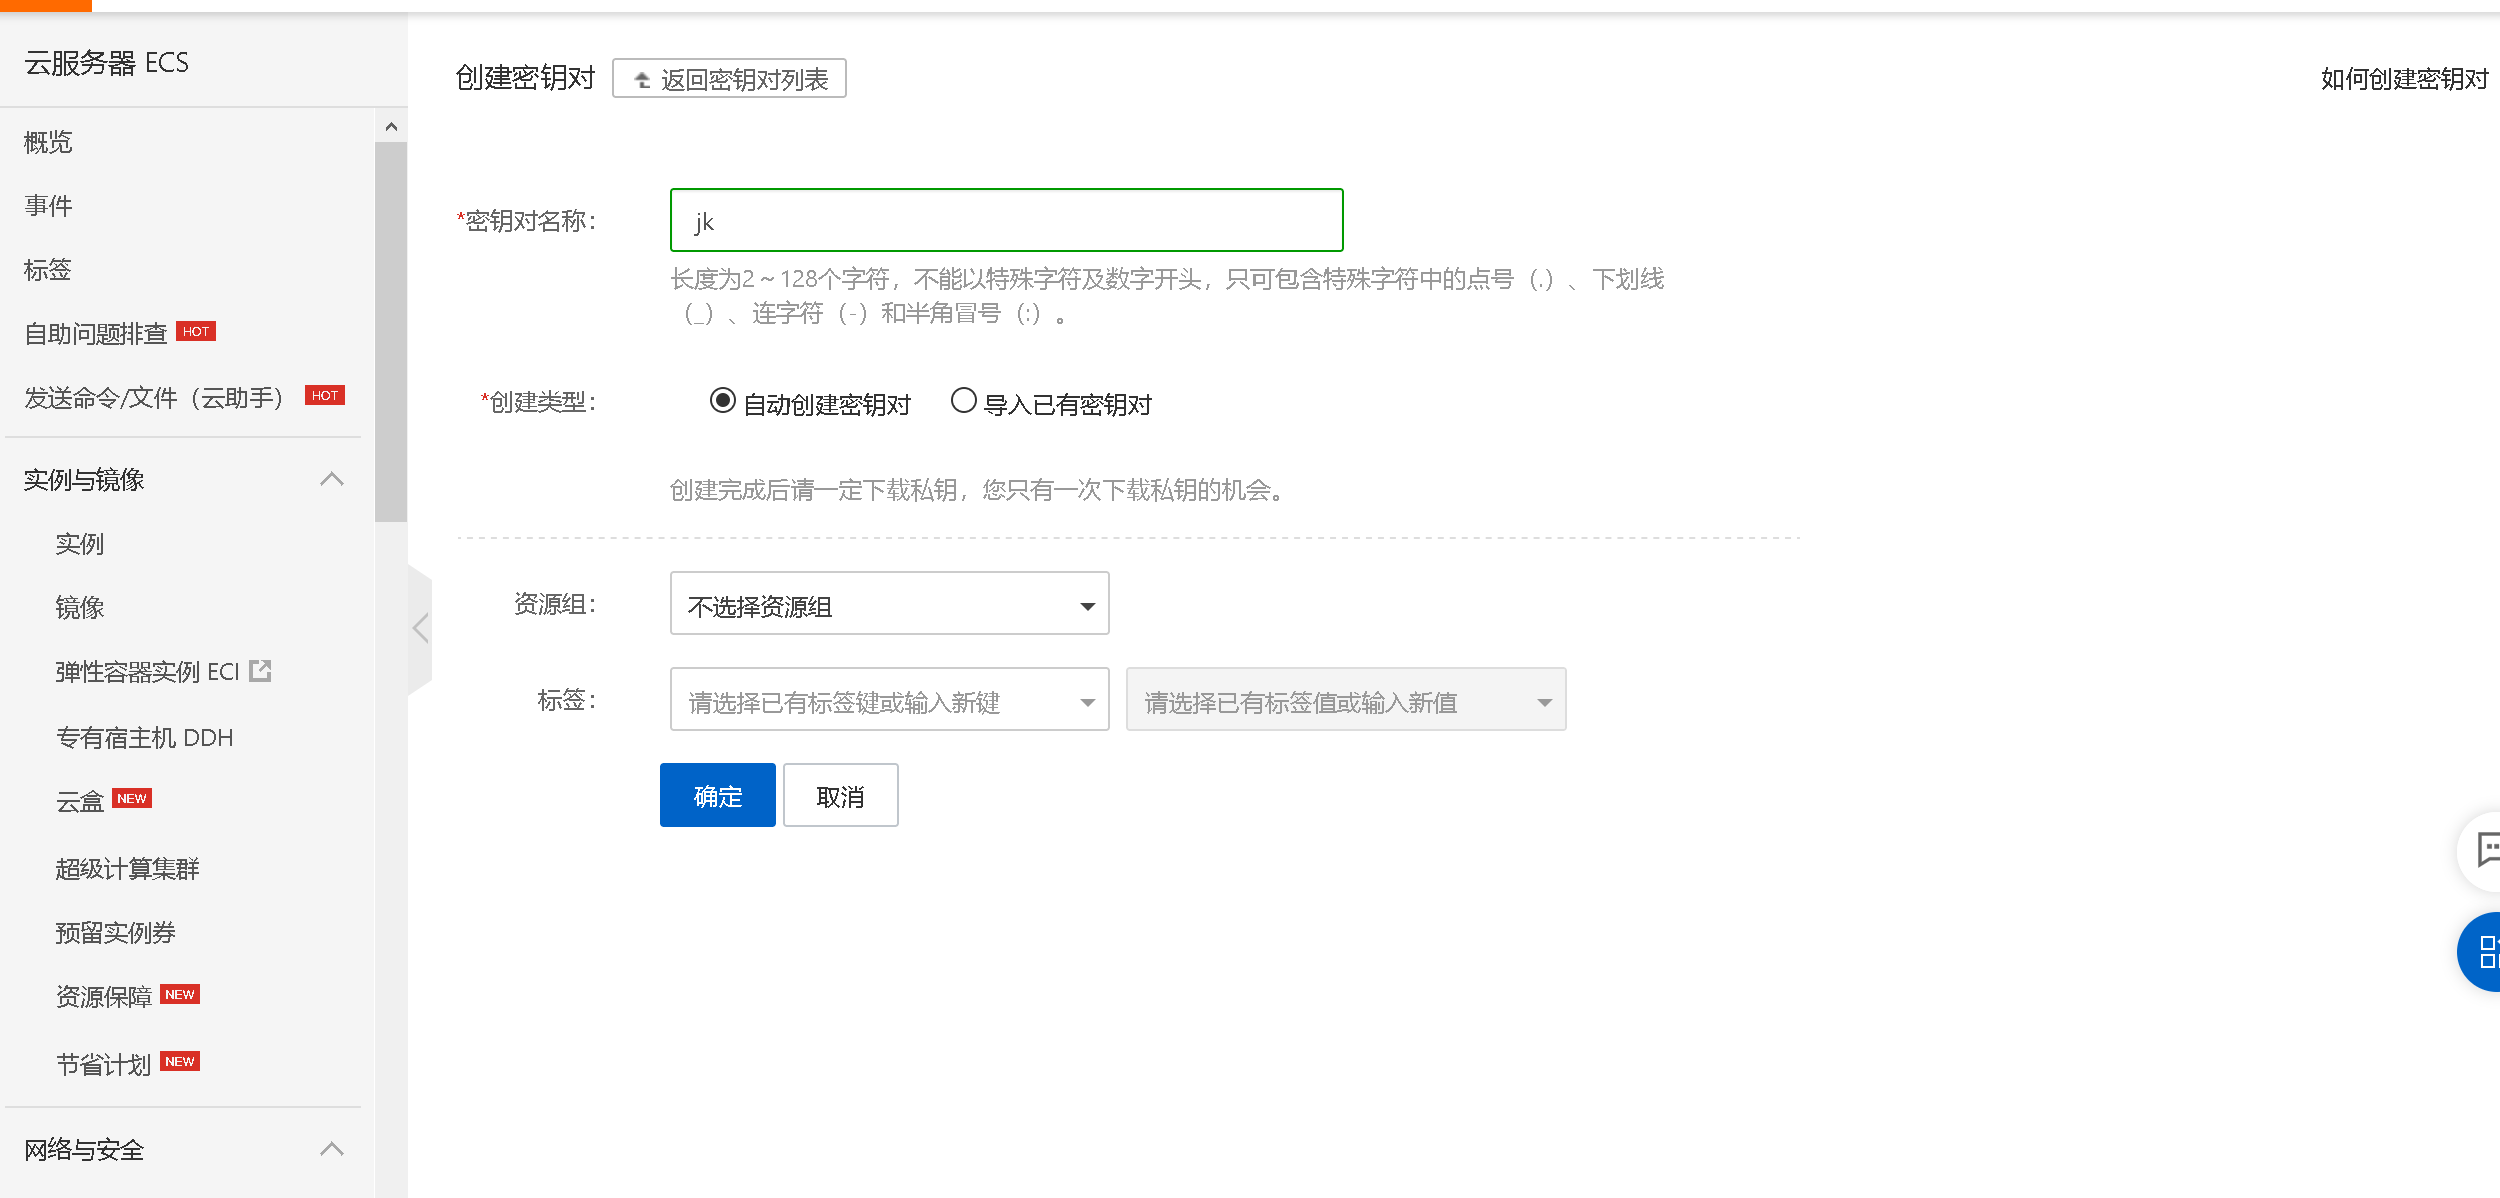Viewport: 2500px width, 1198px height.
Task: Click the 云服务器 ECS title
Action: point(106,63)
